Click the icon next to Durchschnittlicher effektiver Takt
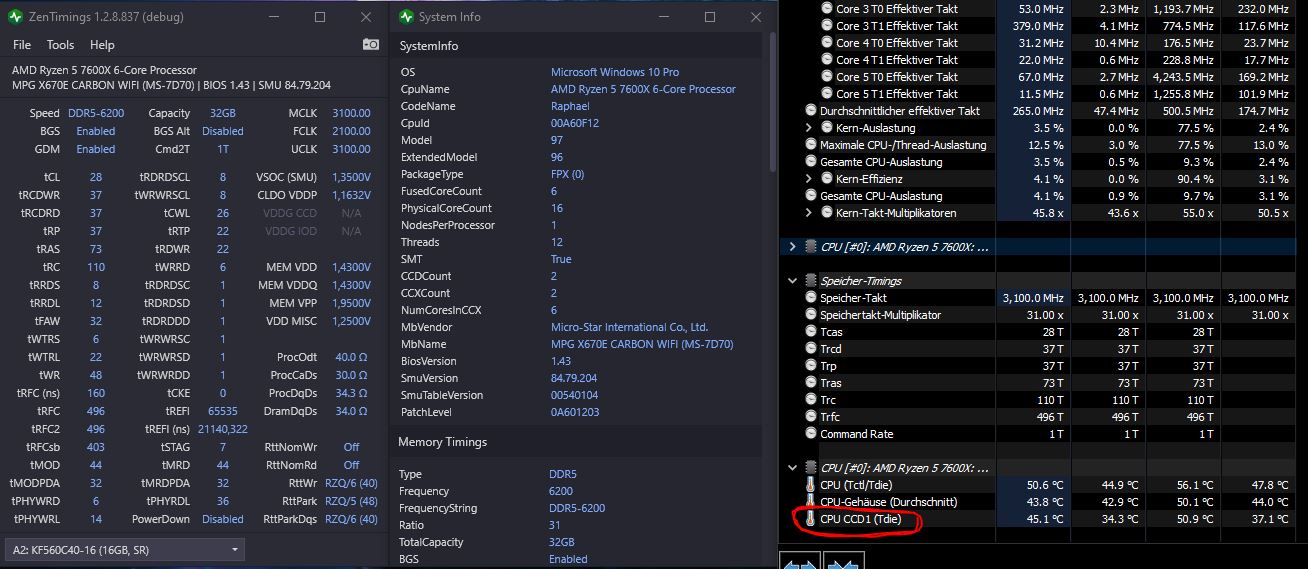Image resolution: width=1308 pixels, height=569 pixels. tap(811, 111)
